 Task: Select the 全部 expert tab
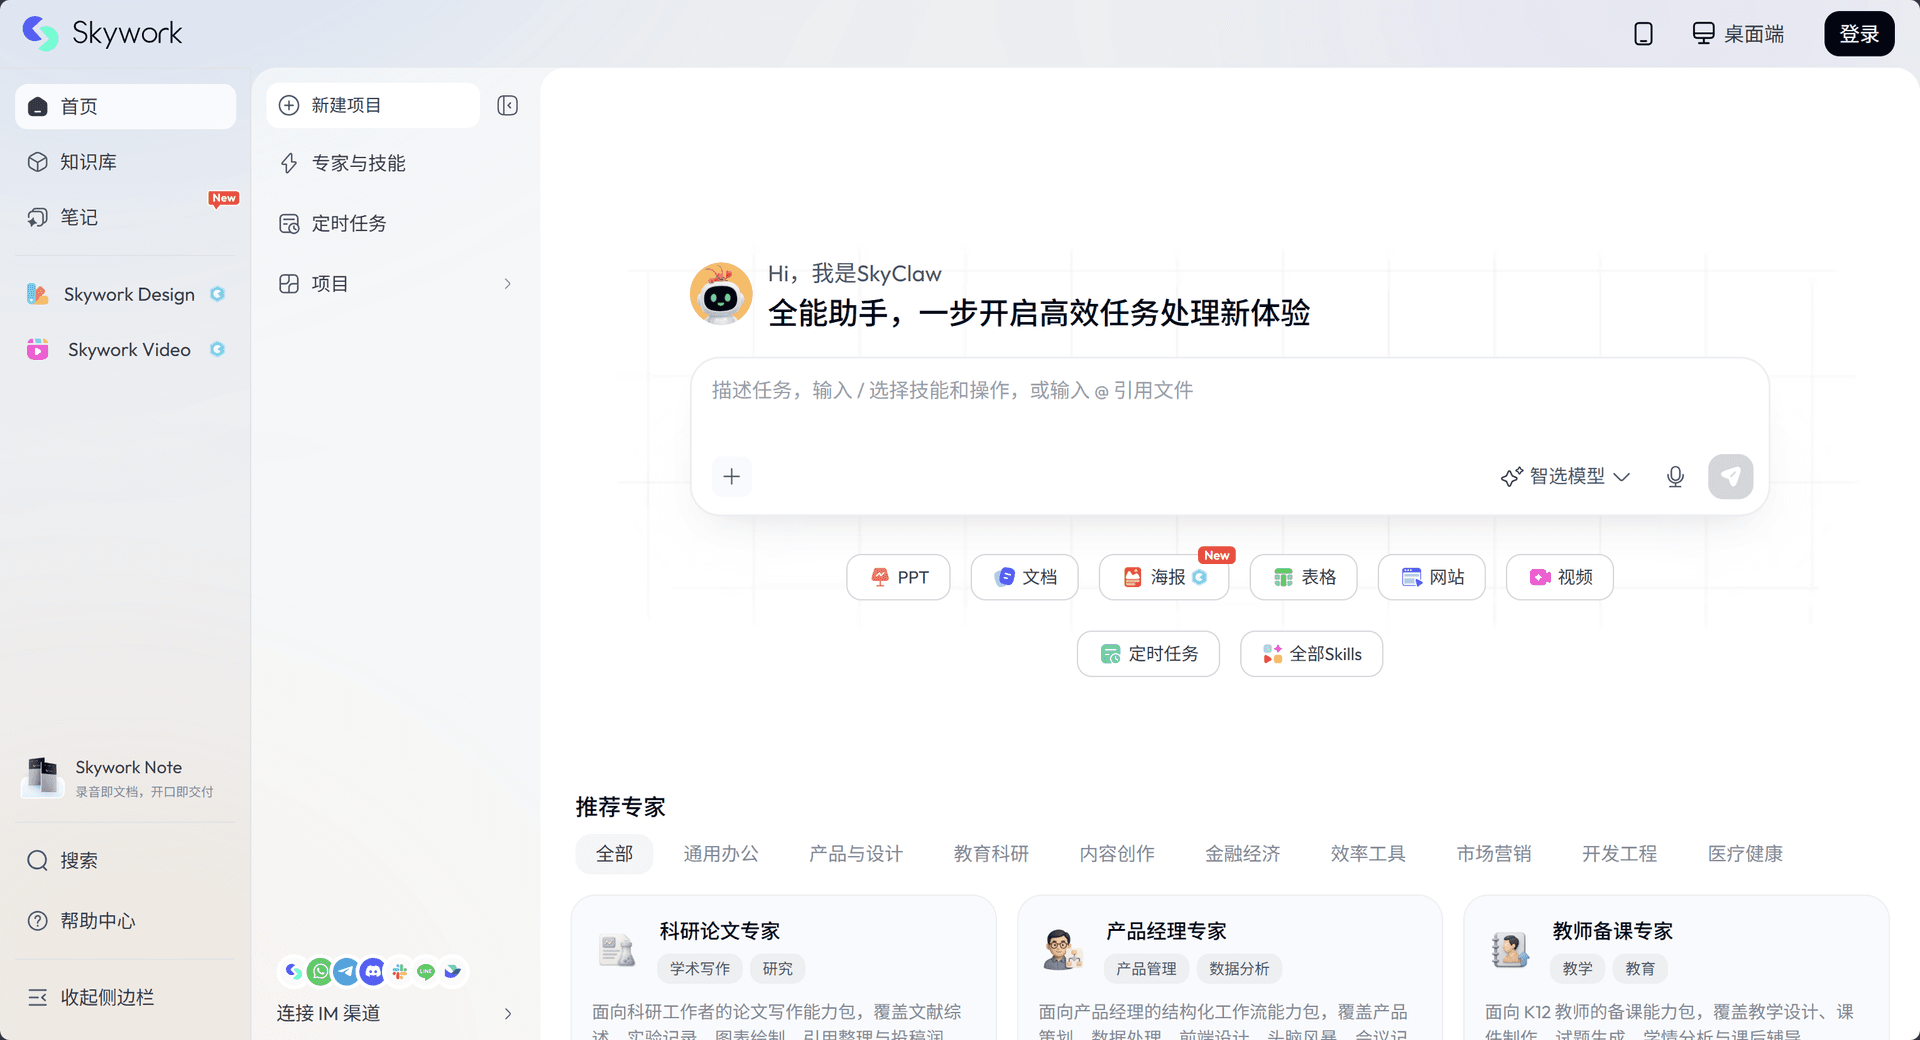point(614,854)
